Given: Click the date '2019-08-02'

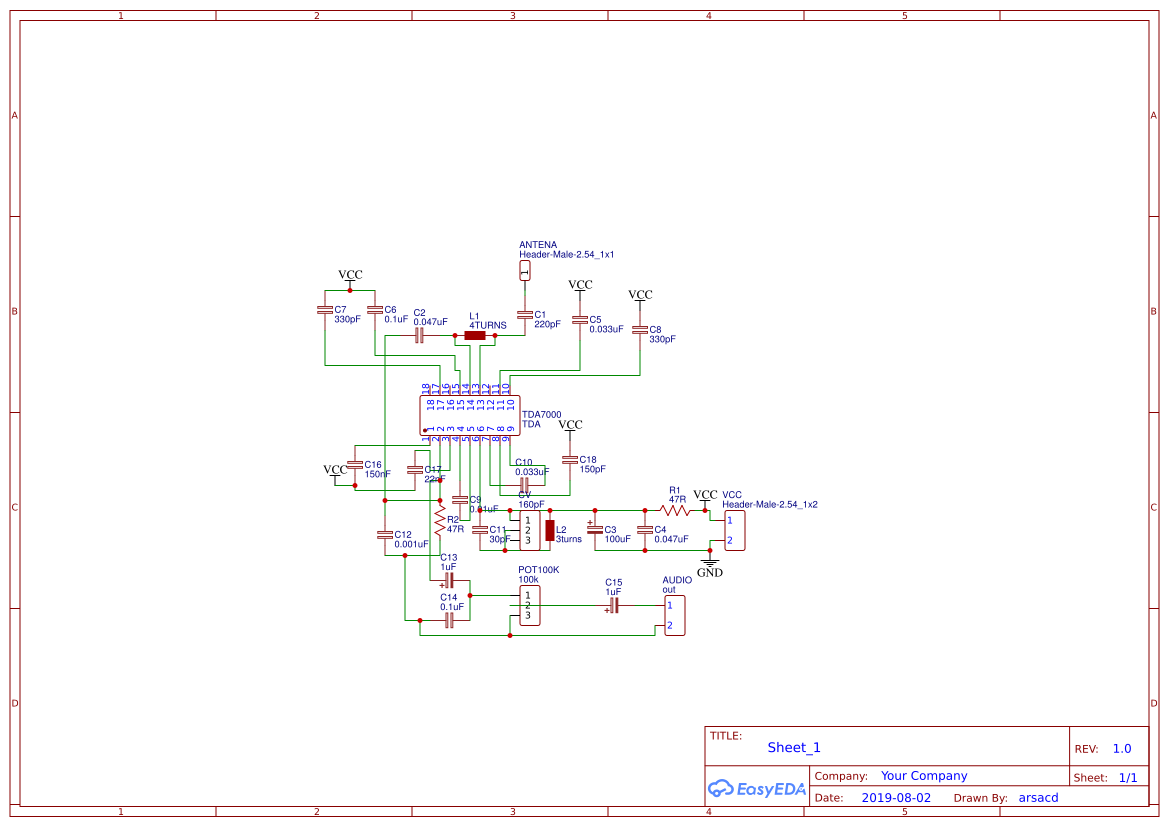Looking at the screenshot, I should click(x=896, y=798).
